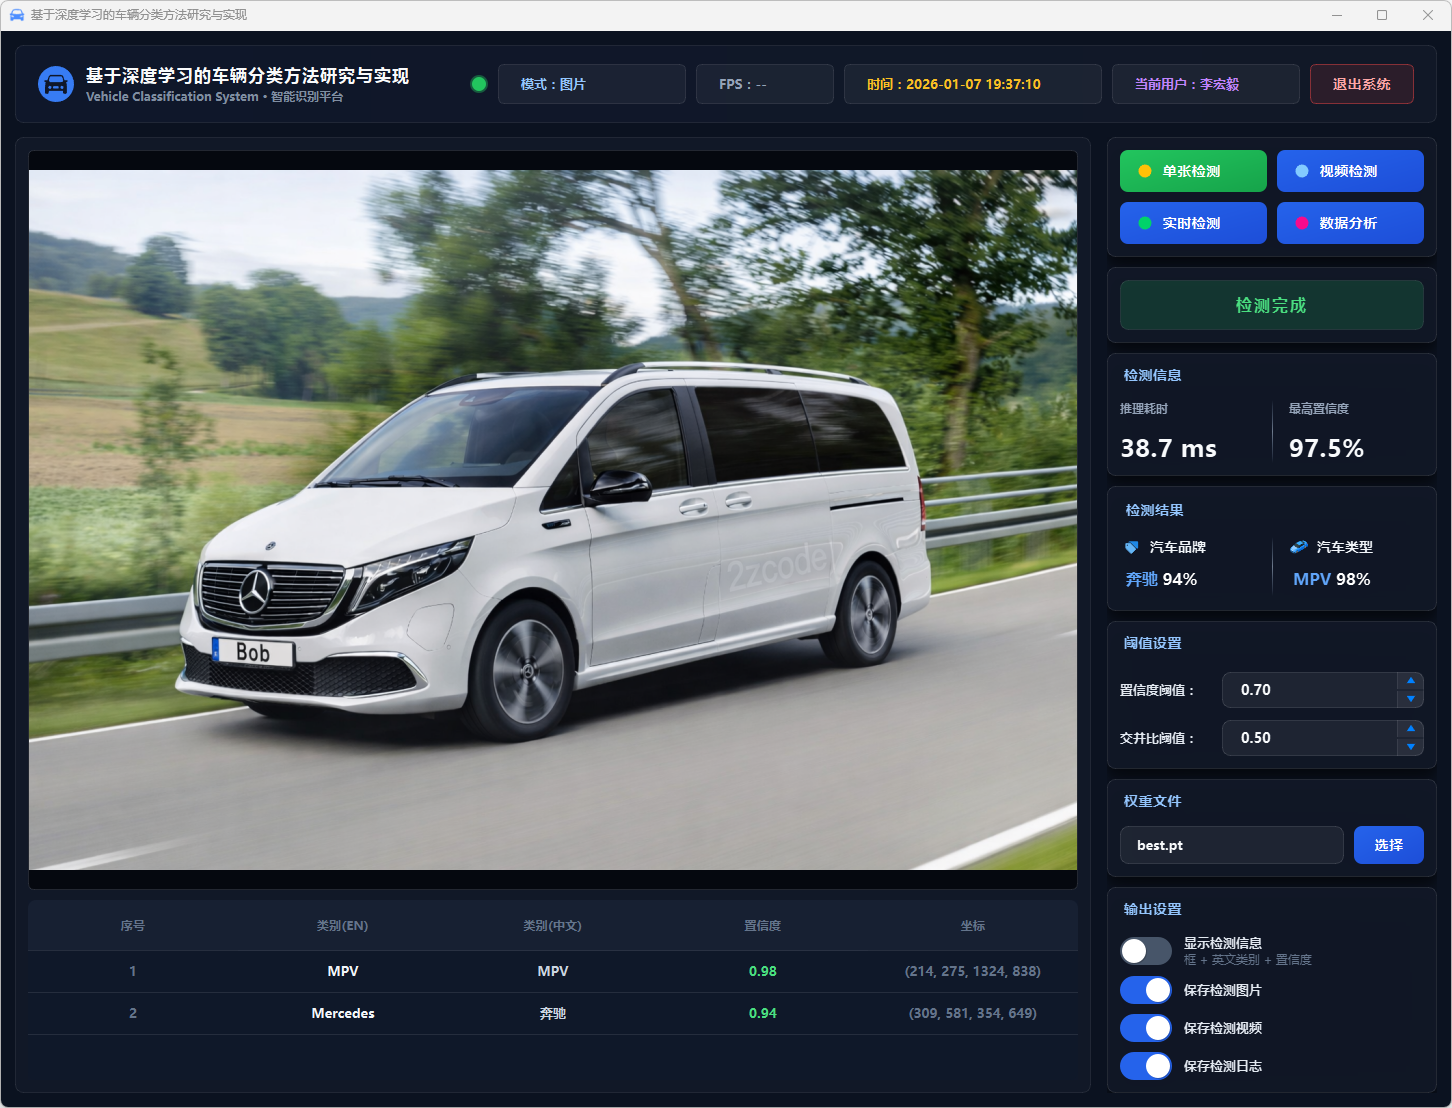Click the 退出系统 logout button
This screenshot has width=1452, height=1108.
[1362, 84]
